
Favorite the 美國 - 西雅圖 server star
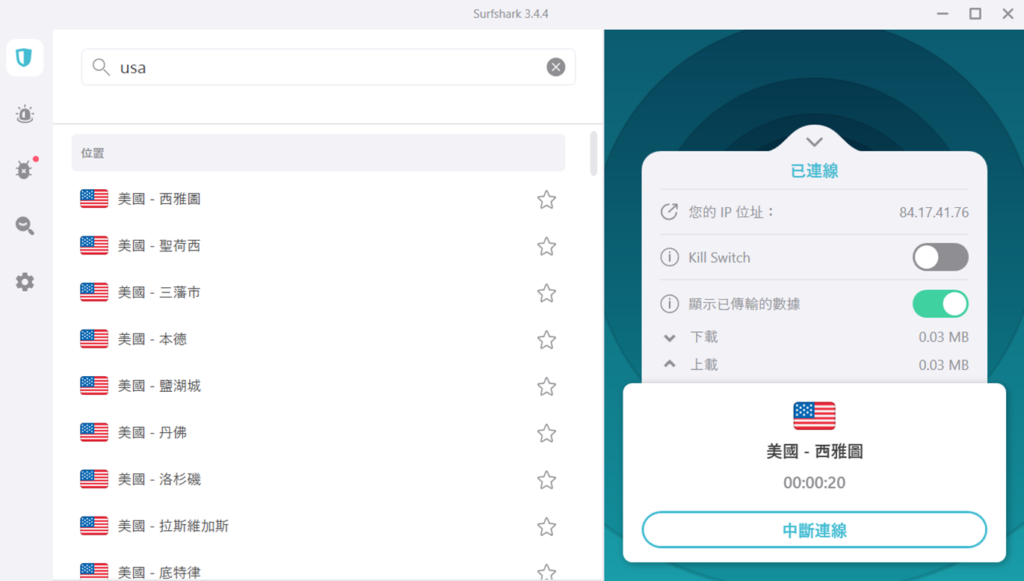pos(547,199)
